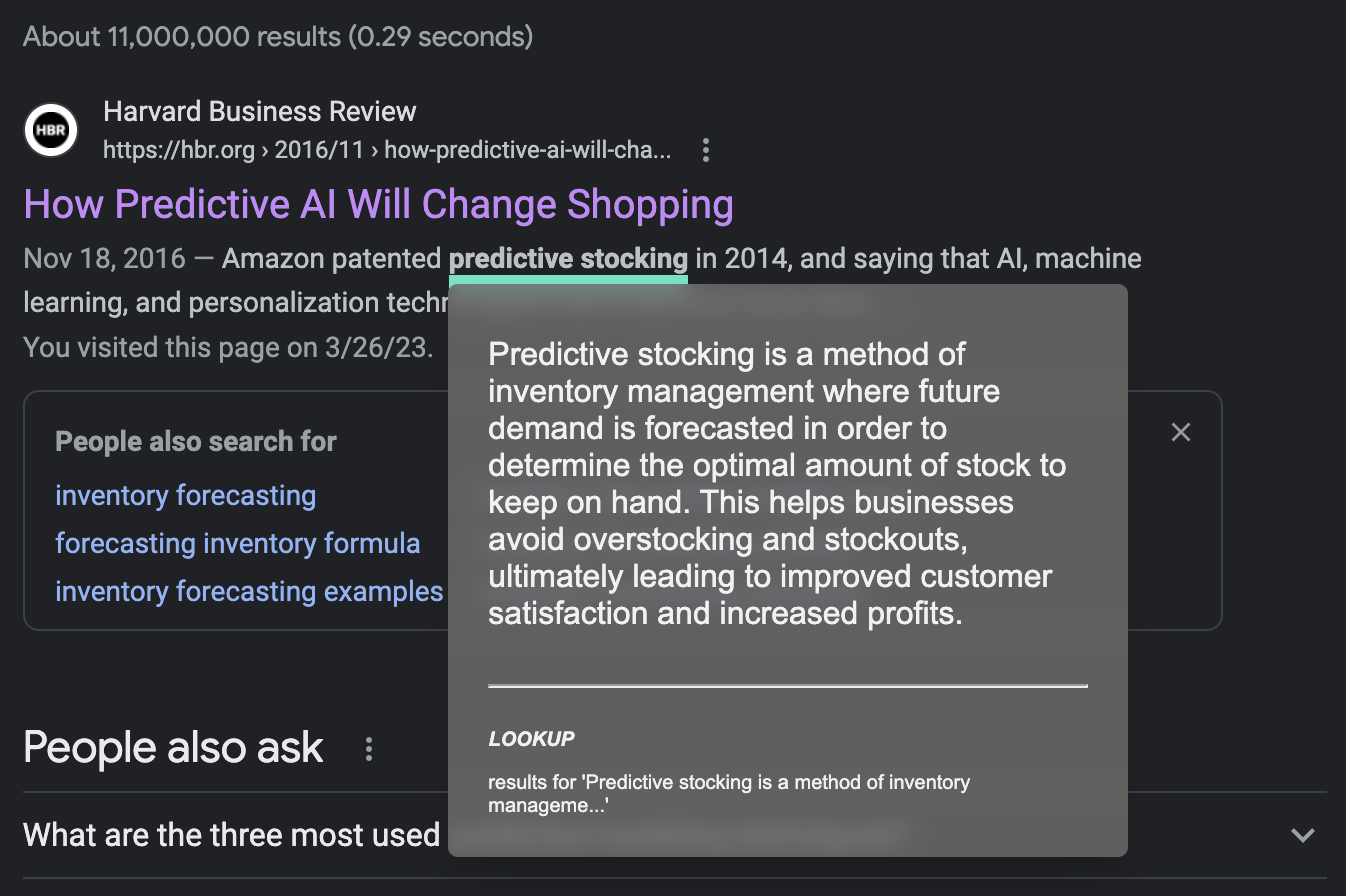Select the 'inventory forecasting' suggestion
This screenshot has width=1346, height=896.
pos(186,495)
